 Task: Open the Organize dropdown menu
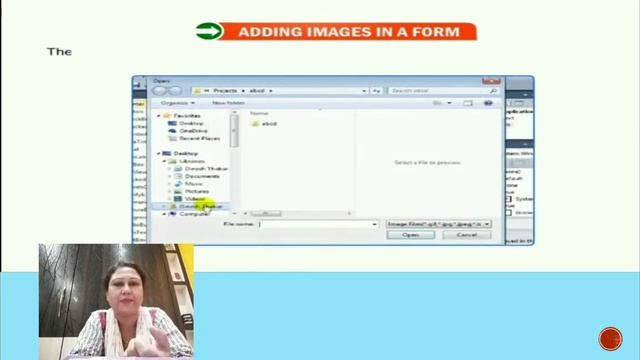pos(178,103)
